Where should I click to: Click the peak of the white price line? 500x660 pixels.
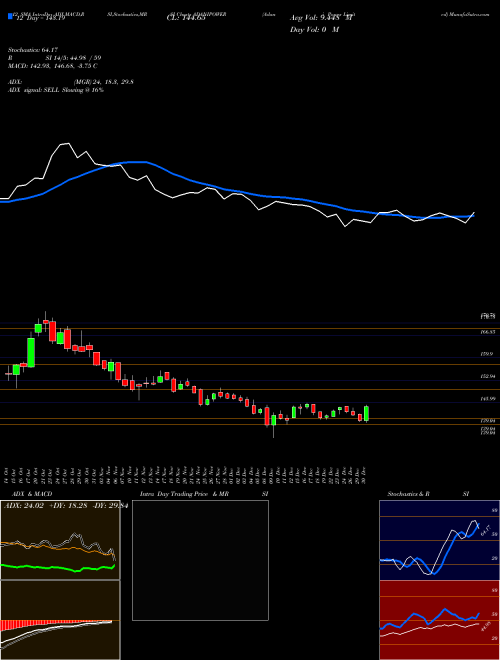point(68,144)
